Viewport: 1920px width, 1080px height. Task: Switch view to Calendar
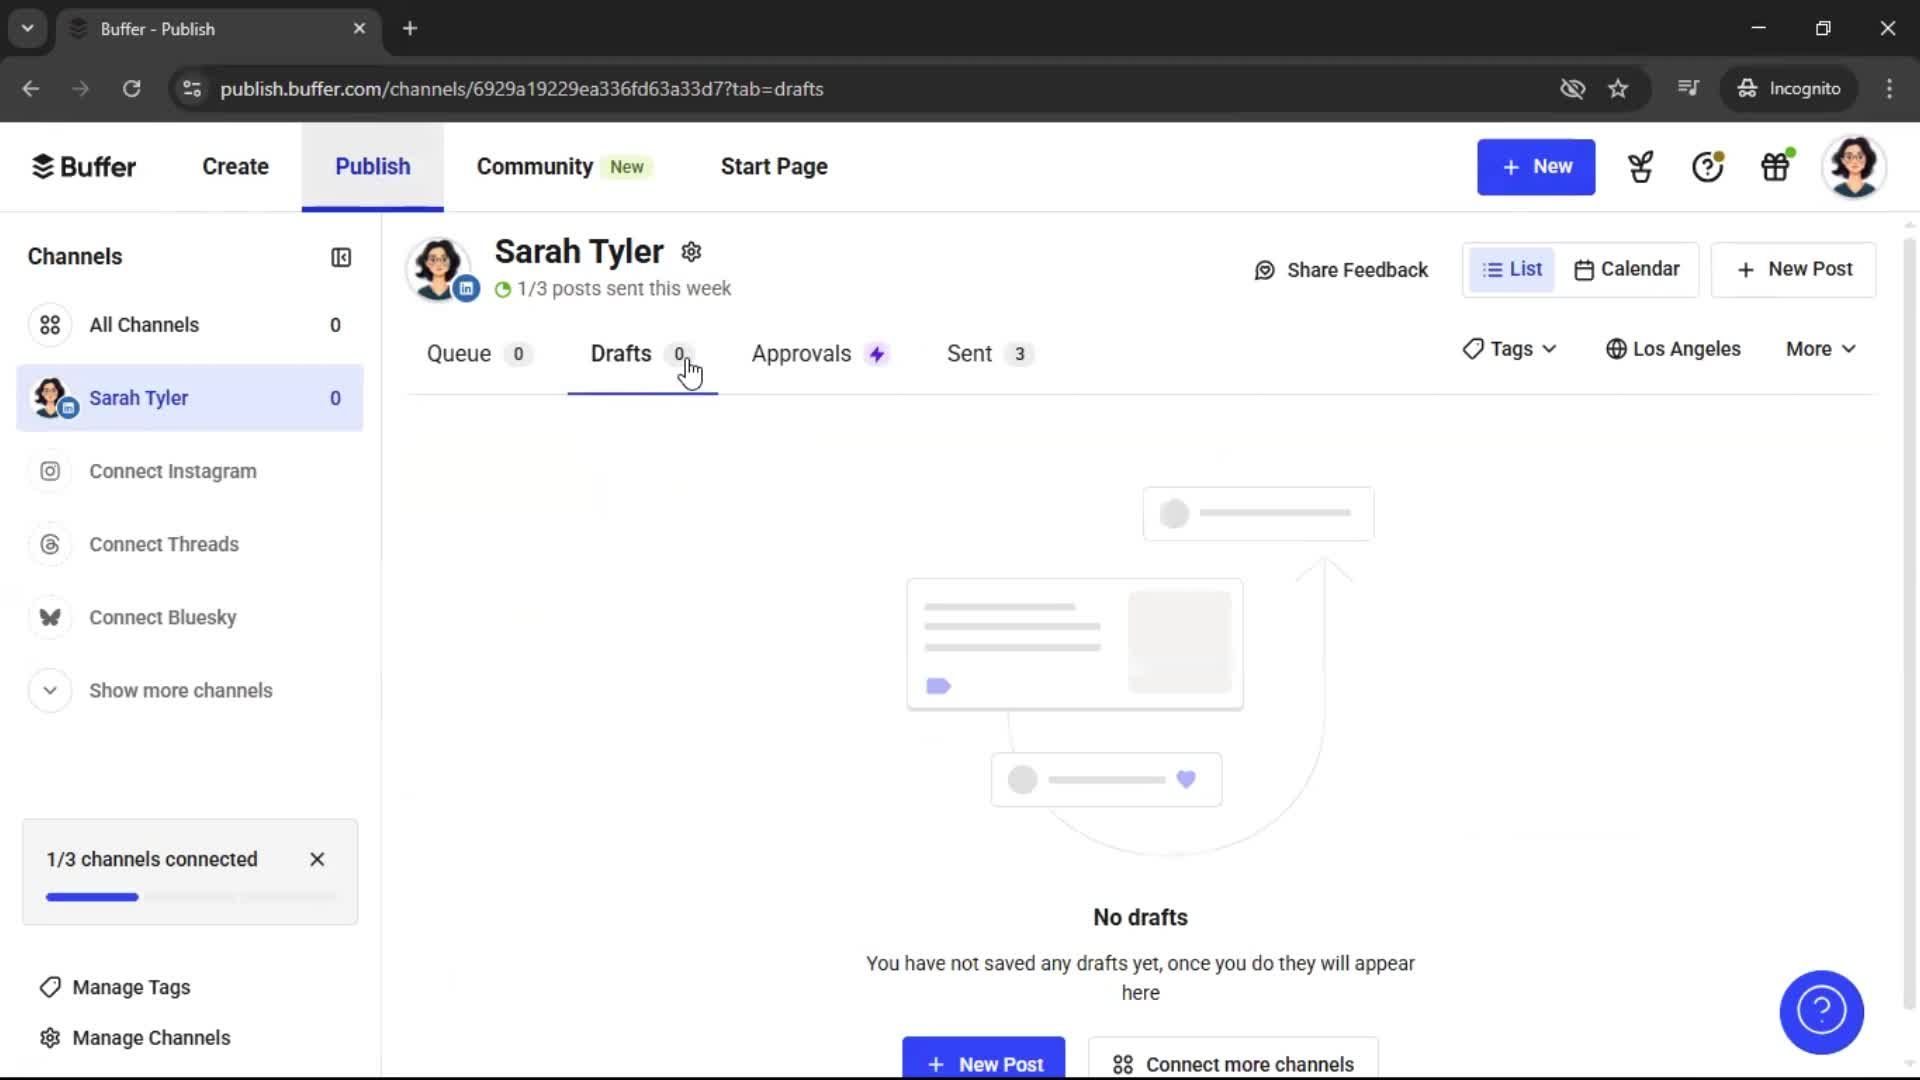tap(1627, 269)
